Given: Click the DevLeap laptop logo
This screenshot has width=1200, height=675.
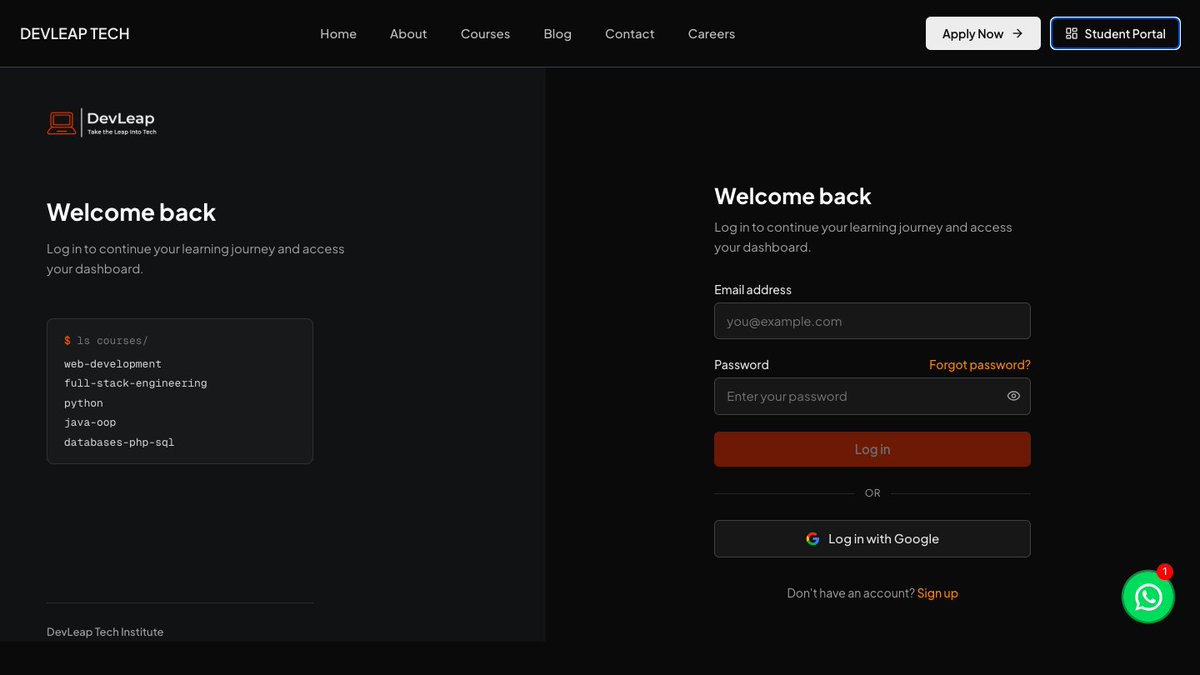Looking at the screenshot, I should pos(102,123).
